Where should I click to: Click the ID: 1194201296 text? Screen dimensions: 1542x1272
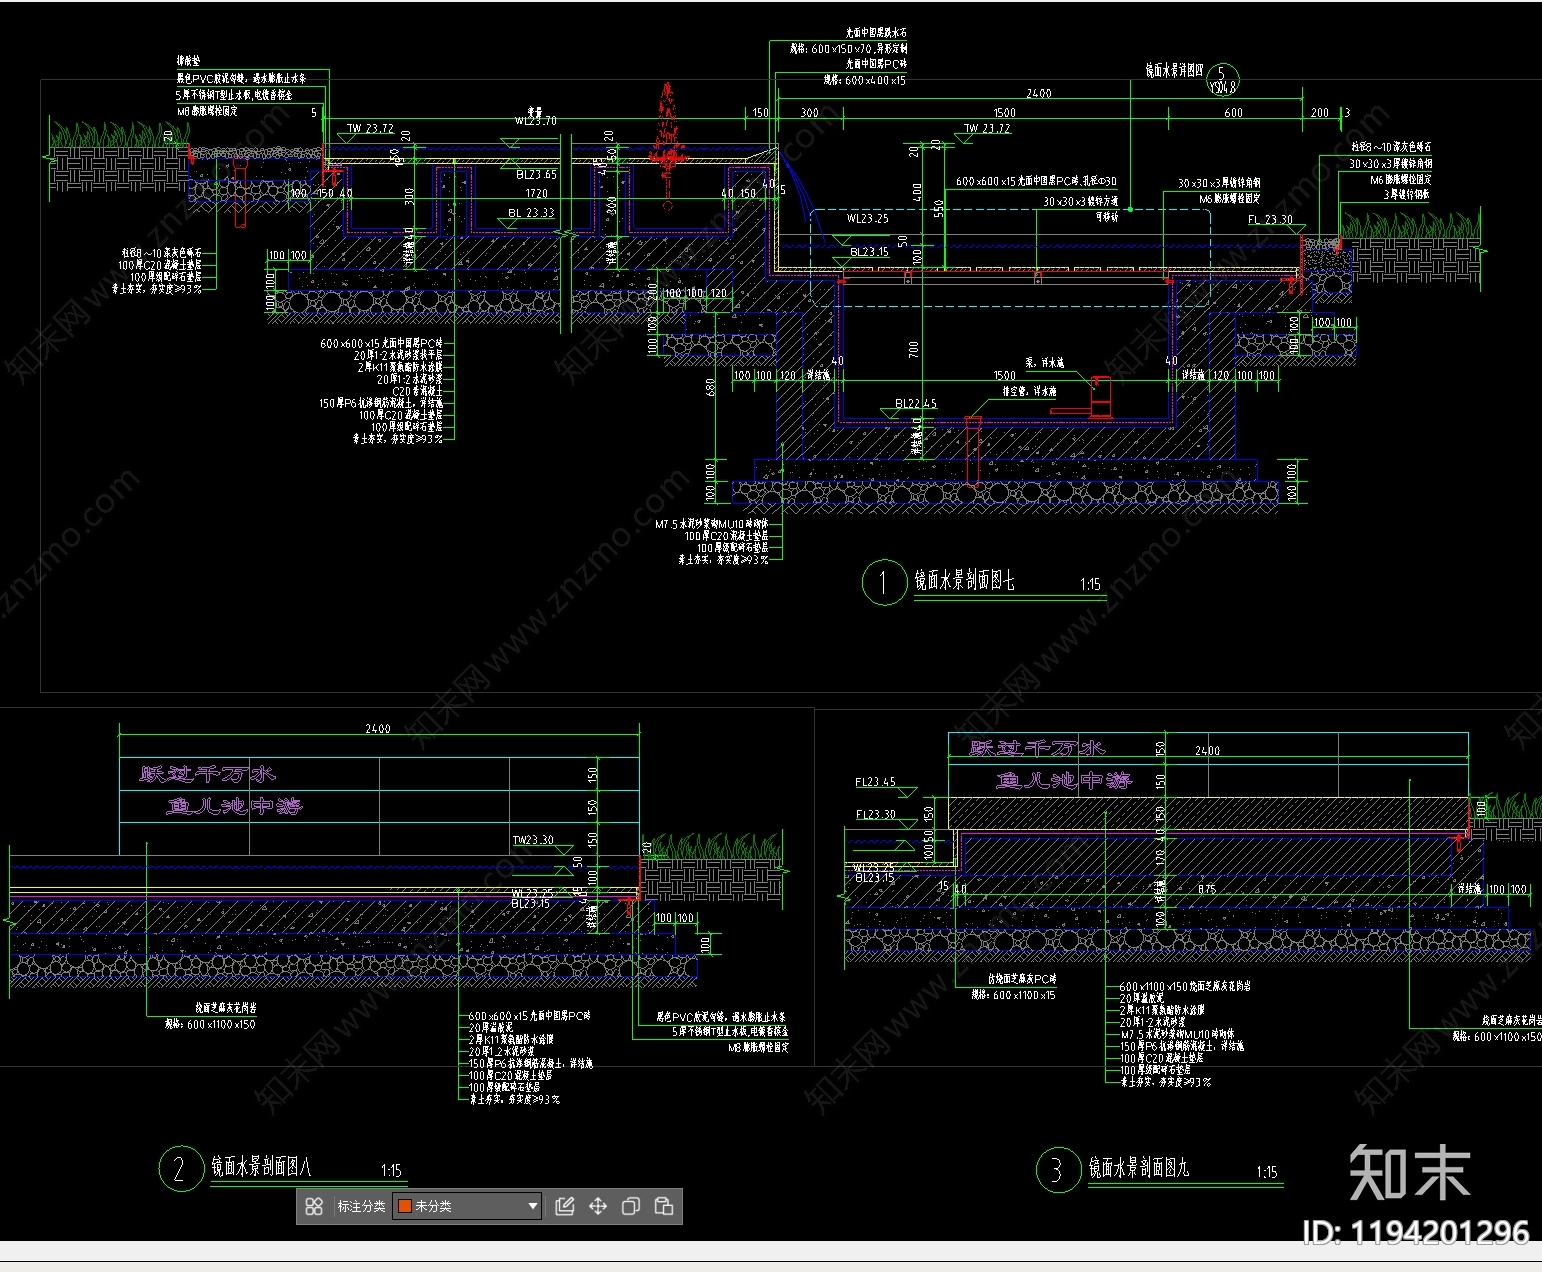(1416, 1232)
